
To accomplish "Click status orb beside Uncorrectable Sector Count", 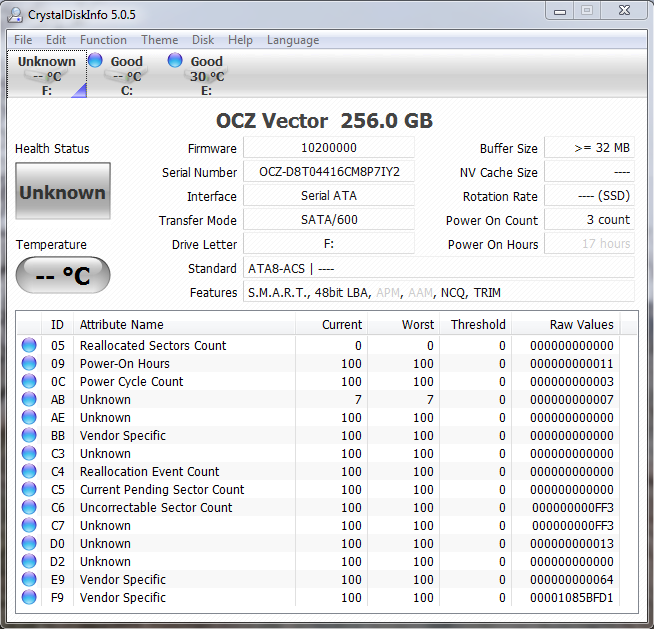I will tap(29, 508).
